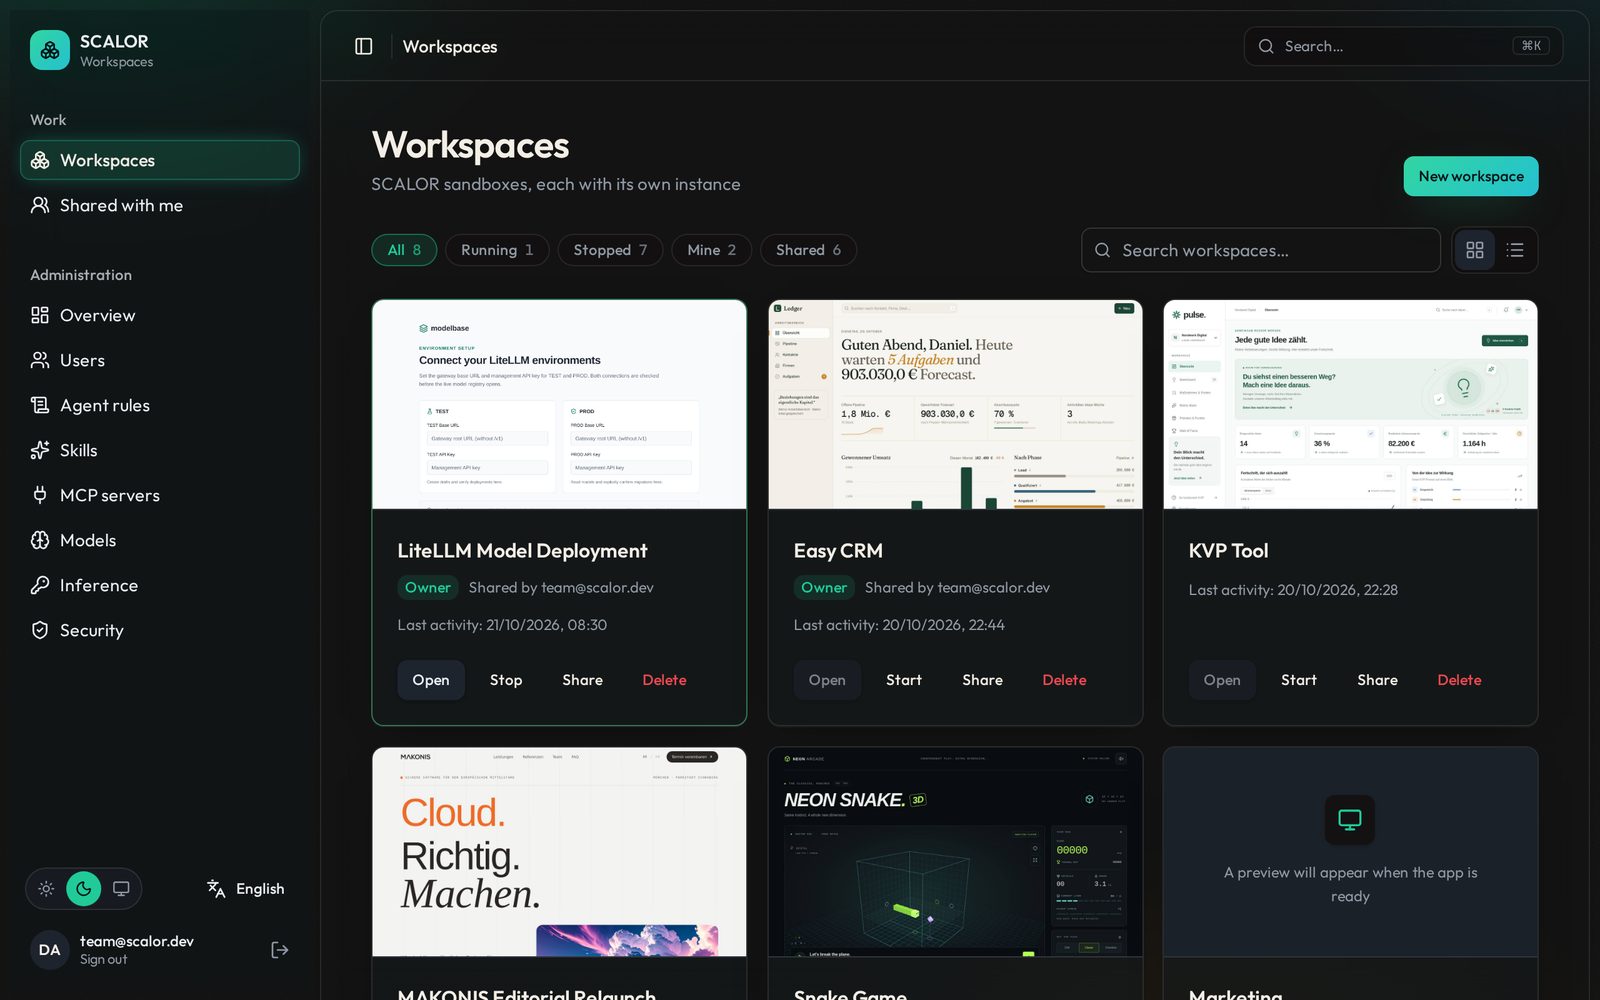Screen dimensions: 1600x1000
Task: Click the Inference key icon
Action: (40, 585)
